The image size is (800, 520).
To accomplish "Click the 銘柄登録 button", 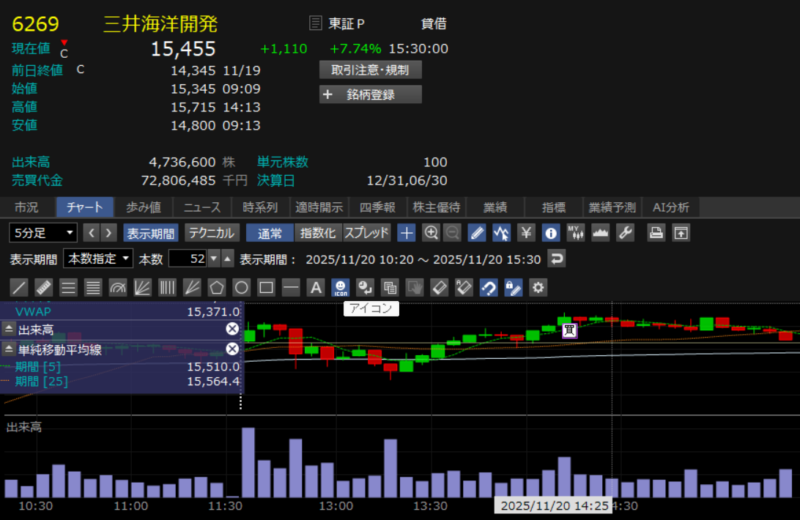I will (370, 95).
